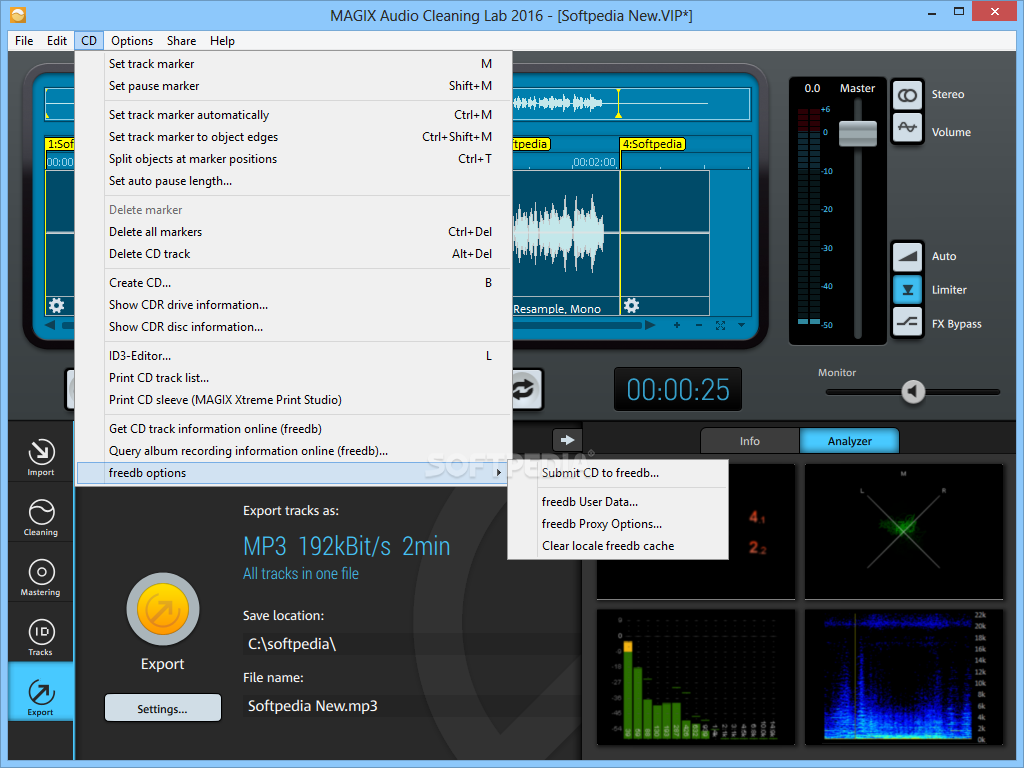
Task: Open the Edit menu
Action: click(x=57, y=40)
